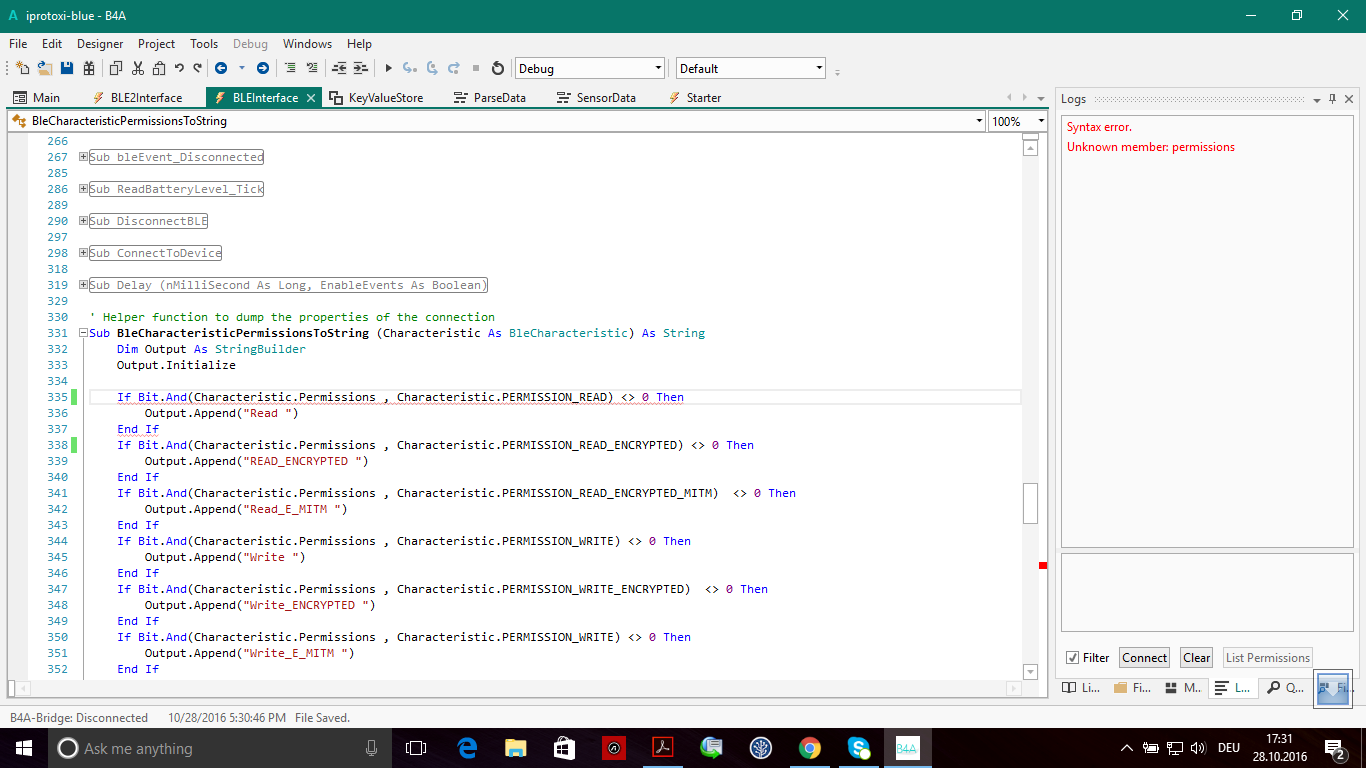
Task: Click the New file toolbar icon
Action: coord(22,68)
